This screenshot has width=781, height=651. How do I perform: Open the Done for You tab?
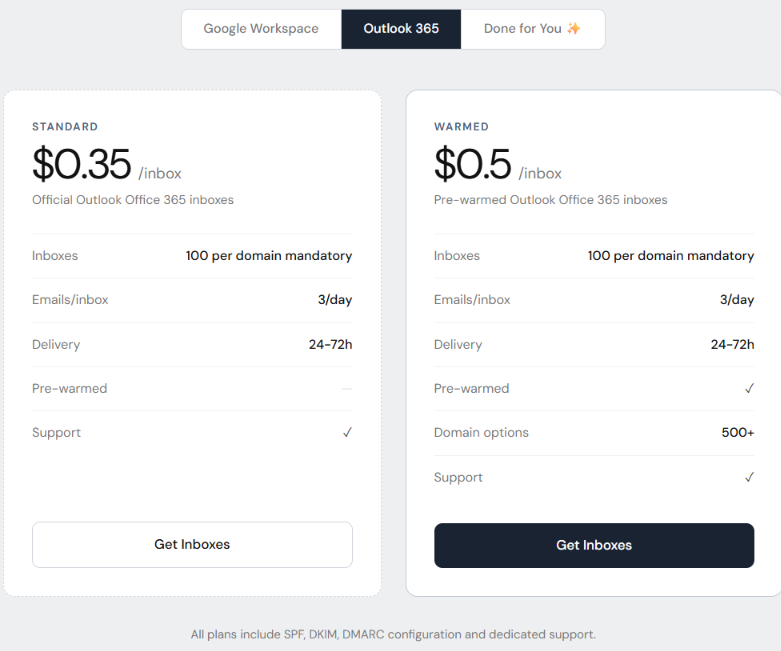click(533, 29)
